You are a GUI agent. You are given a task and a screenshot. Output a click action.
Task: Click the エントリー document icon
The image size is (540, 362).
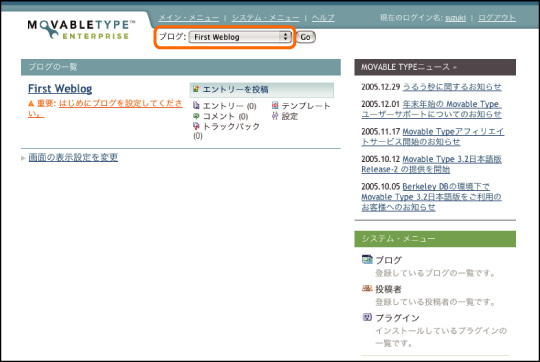196,105
